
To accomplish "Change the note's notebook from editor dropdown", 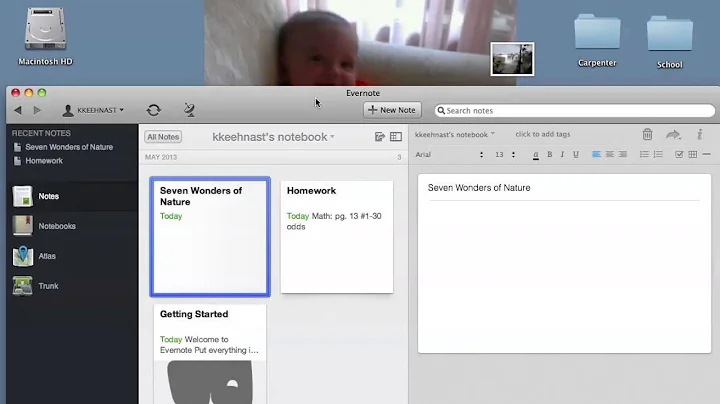I will pos(455,135).
